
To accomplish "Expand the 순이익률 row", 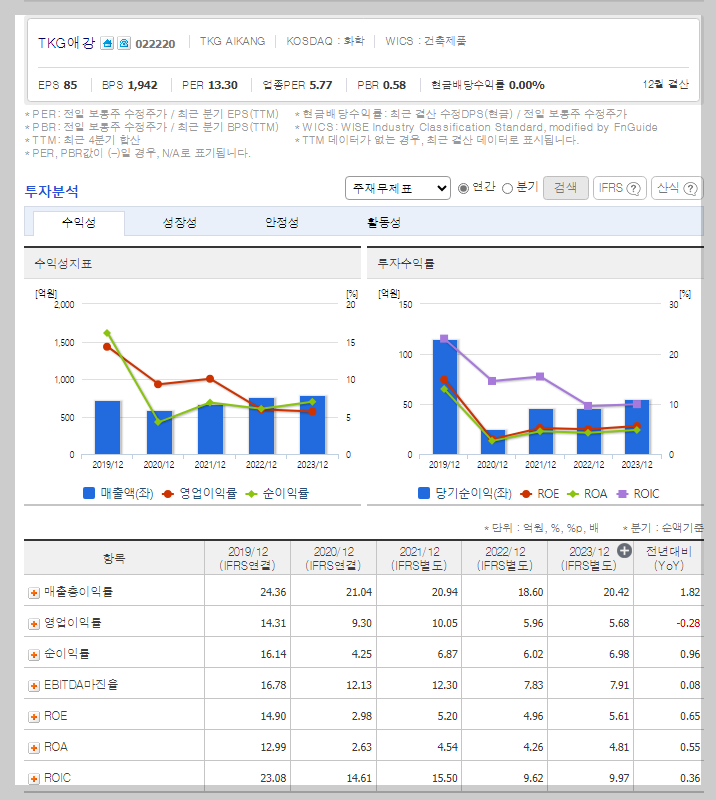I will [34, 655].
